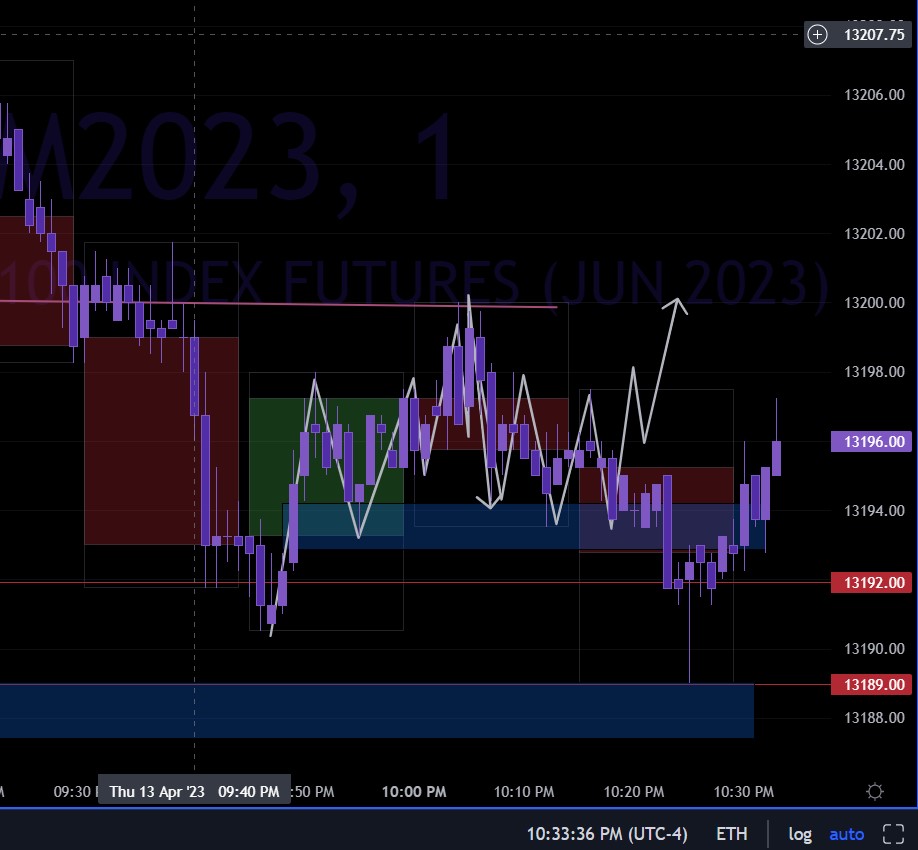Click the 13198.00 price axis label
Viewport: 918px width, 850px height.
(x=874, y=372)
